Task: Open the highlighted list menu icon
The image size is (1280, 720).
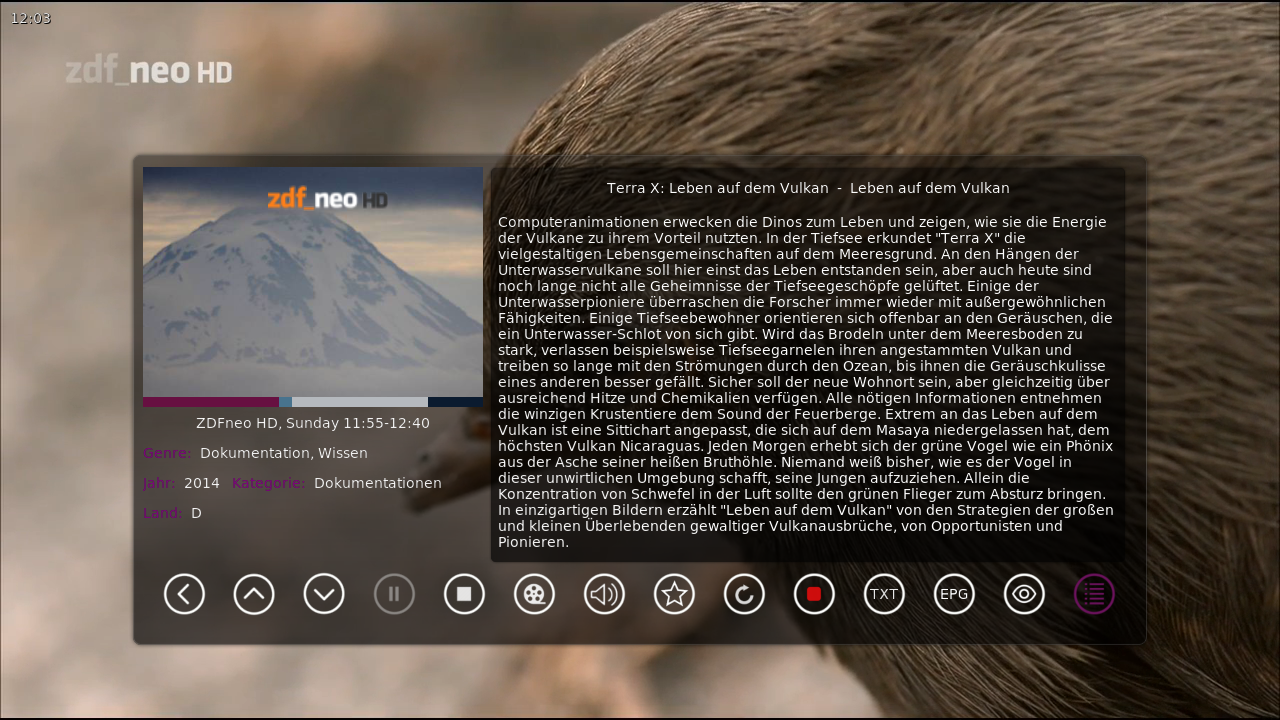Action: [x=1094, y=594]
